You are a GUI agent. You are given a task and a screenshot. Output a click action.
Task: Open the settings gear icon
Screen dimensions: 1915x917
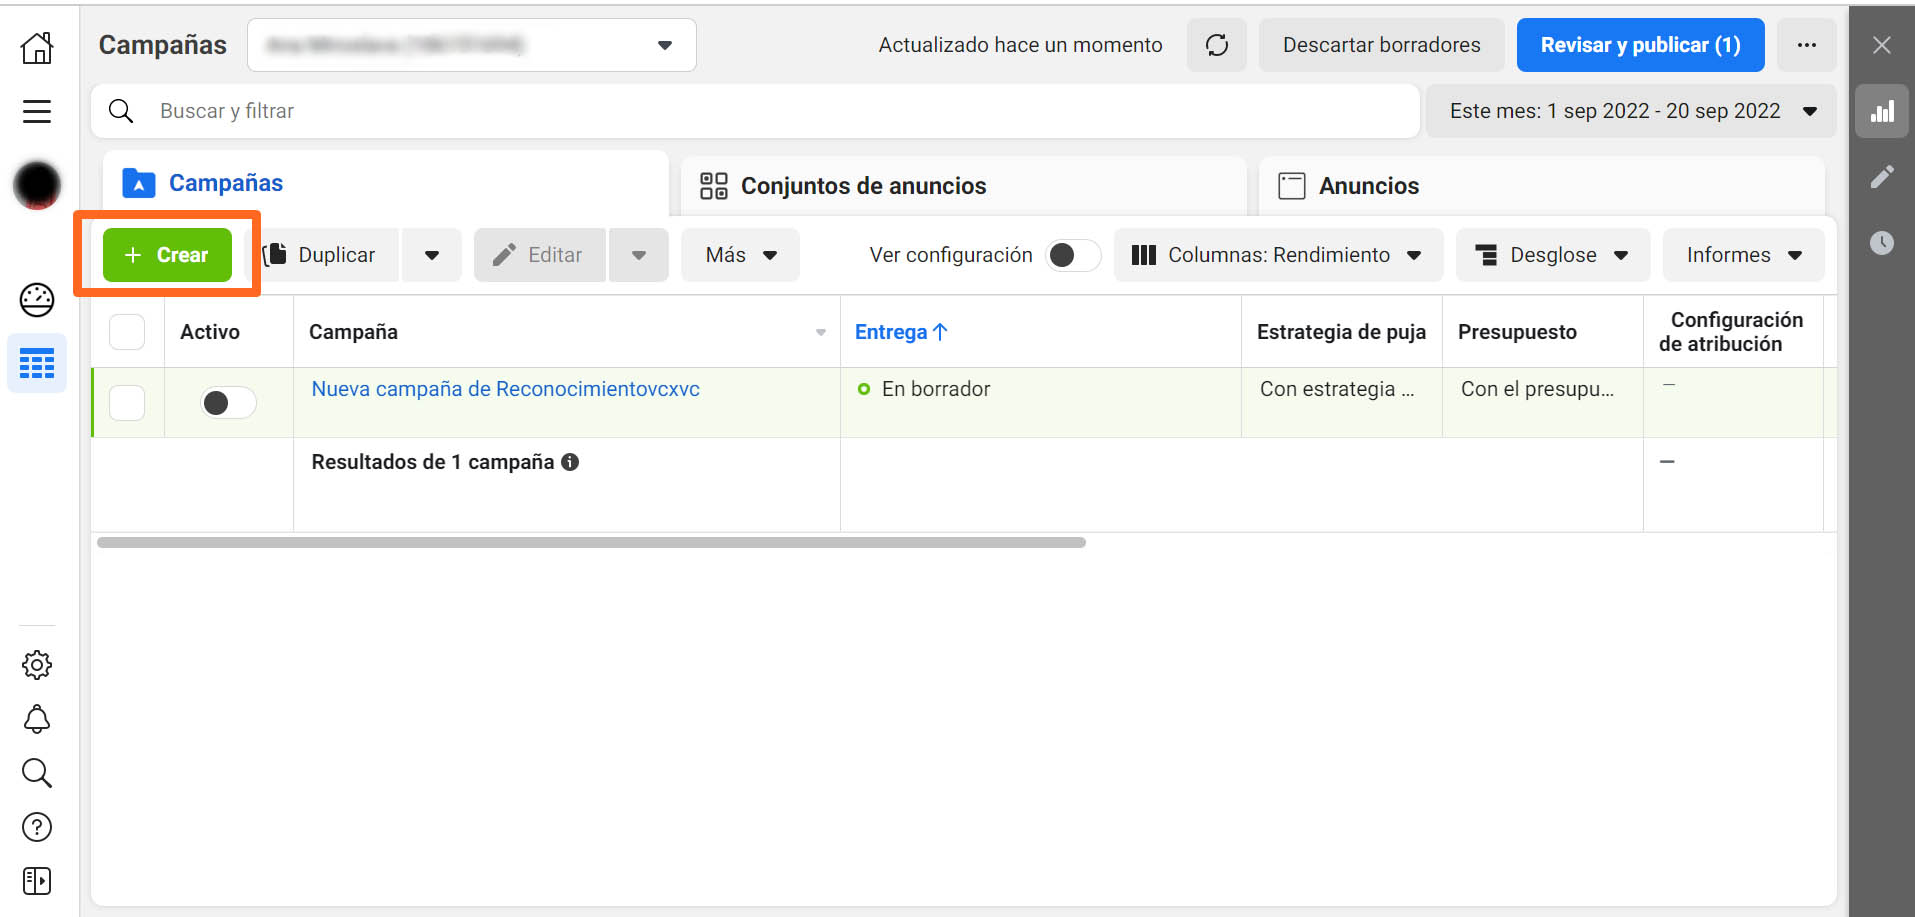click(x=37, y=665)
